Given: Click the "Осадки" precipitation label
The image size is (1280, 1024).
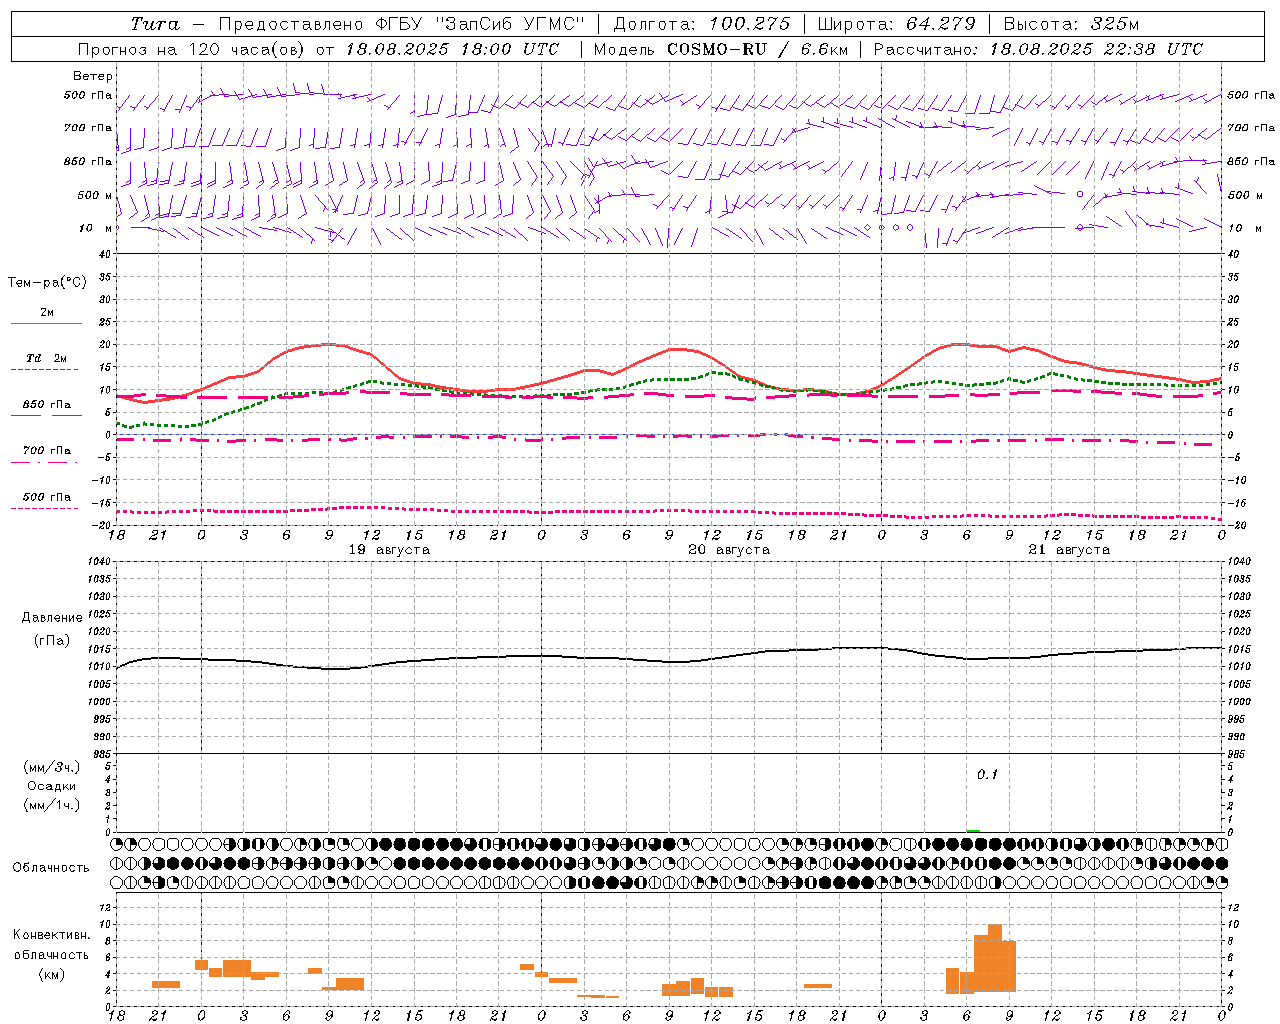Looking at the screenshot, I should pyautogui.click(x=52, y=786).
